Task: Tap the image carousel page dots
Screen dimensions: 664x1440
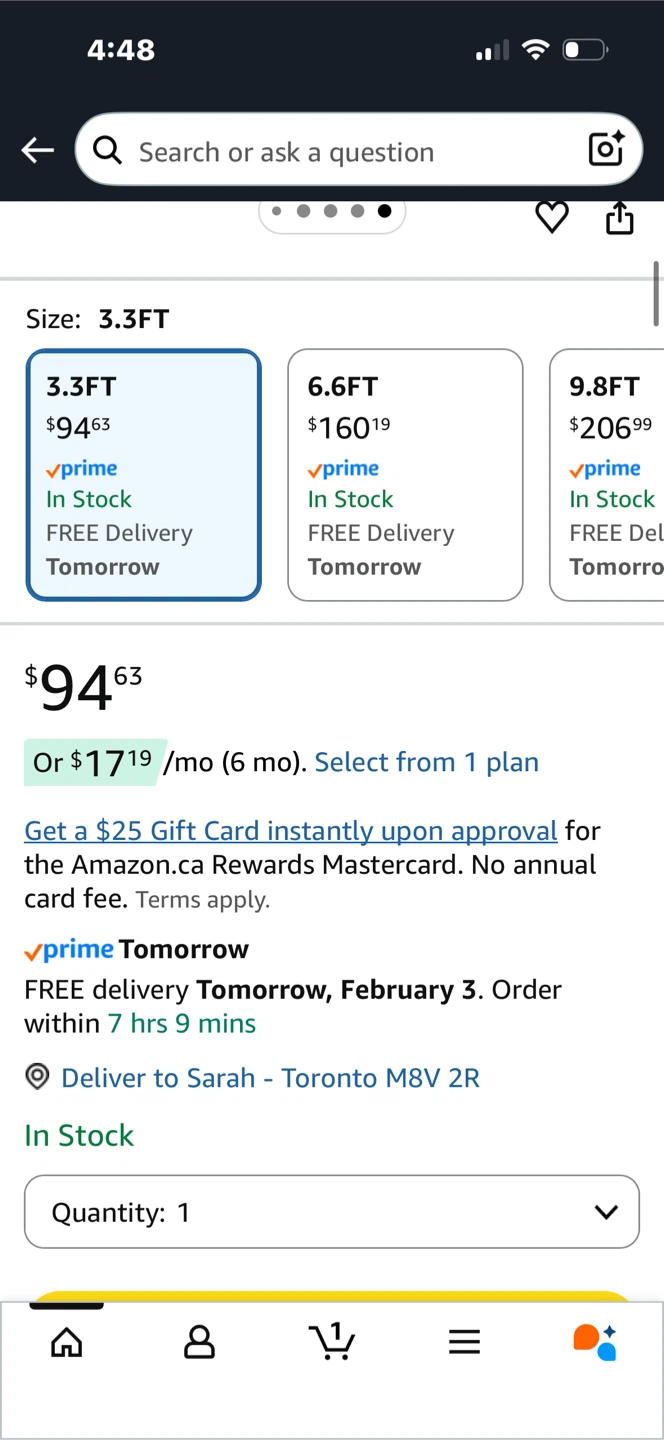Action: [331, 211]
